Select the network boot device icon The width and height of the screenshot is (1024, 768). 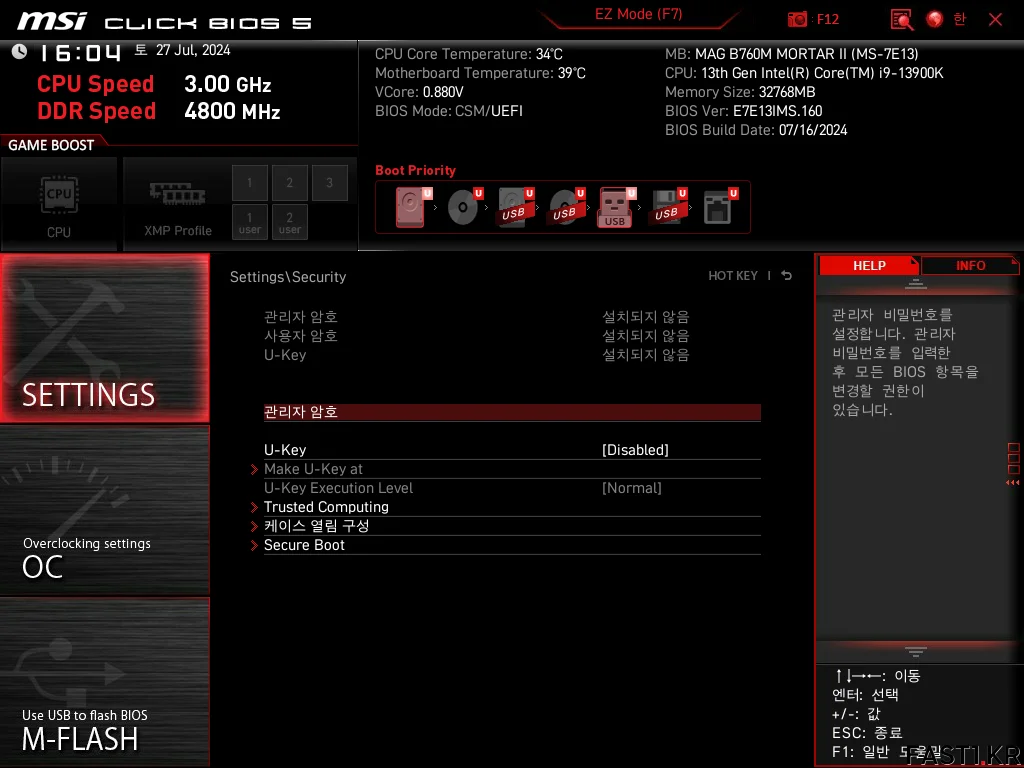pos(719,207)
